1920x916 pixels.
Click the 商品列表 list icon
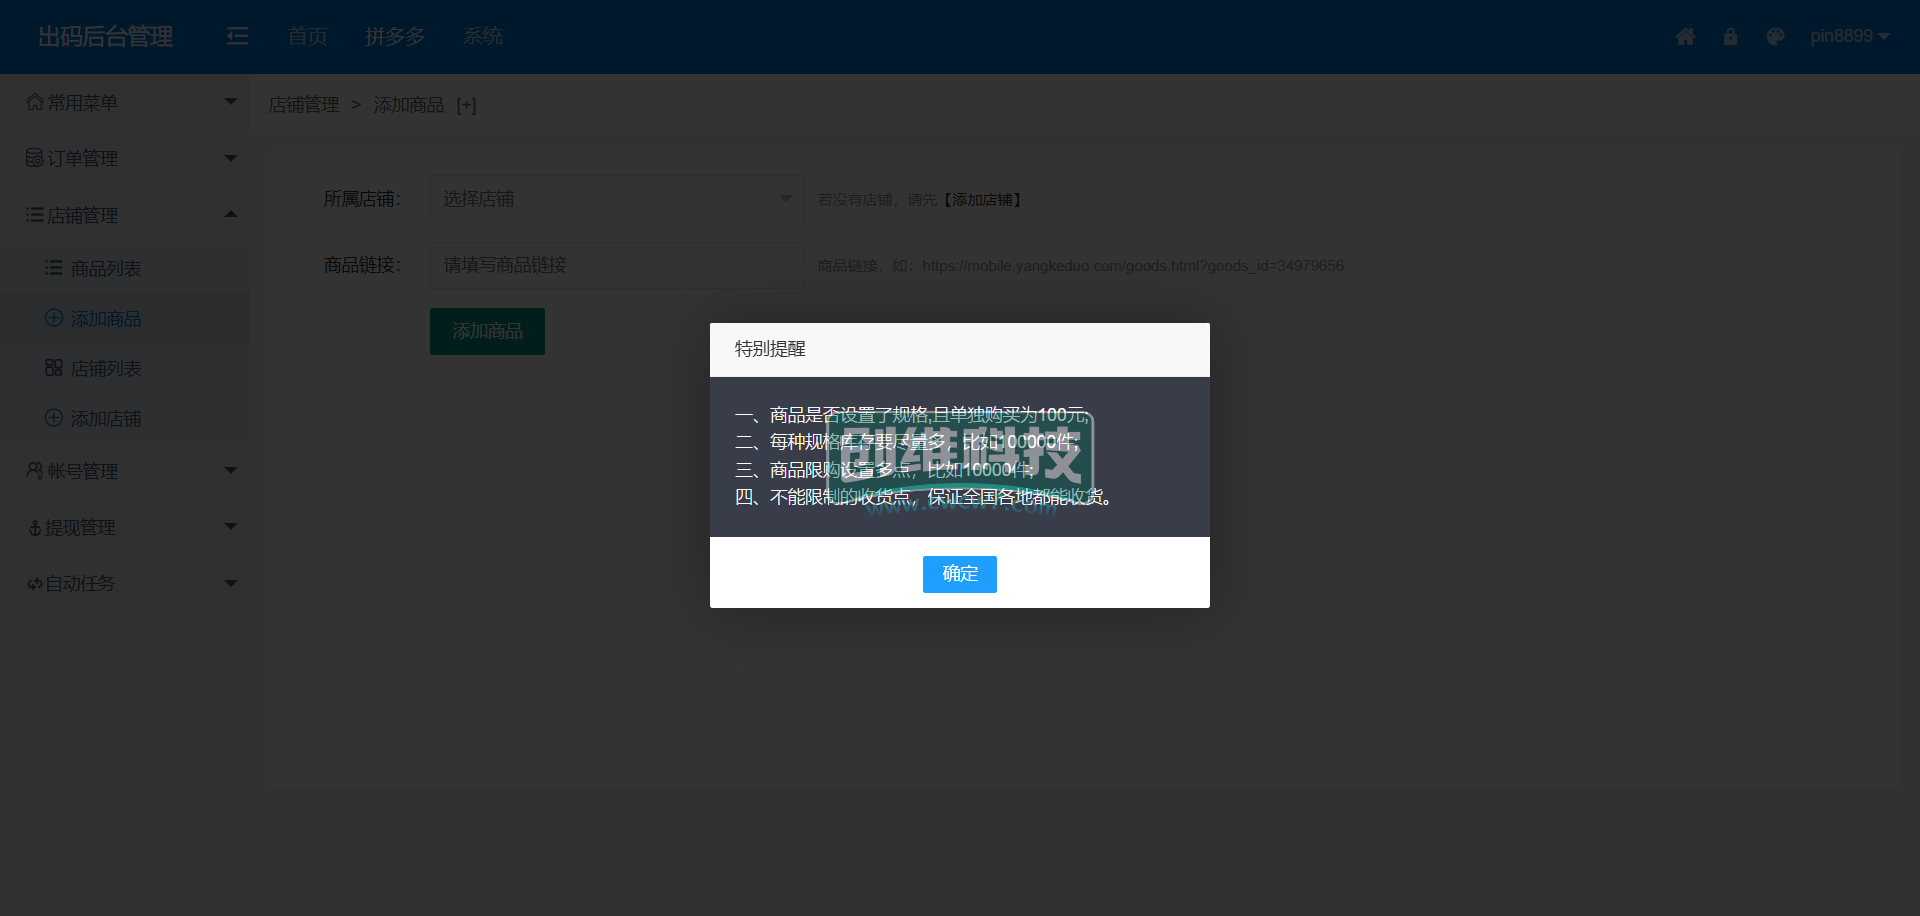point(54,268)
